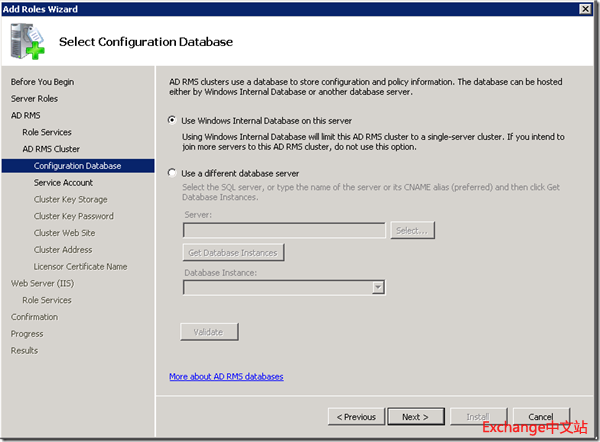Select AD RMS Cluster step
The height and width of the screenshot is (442, 600).
pyautogui.click(x=51, y=149)
